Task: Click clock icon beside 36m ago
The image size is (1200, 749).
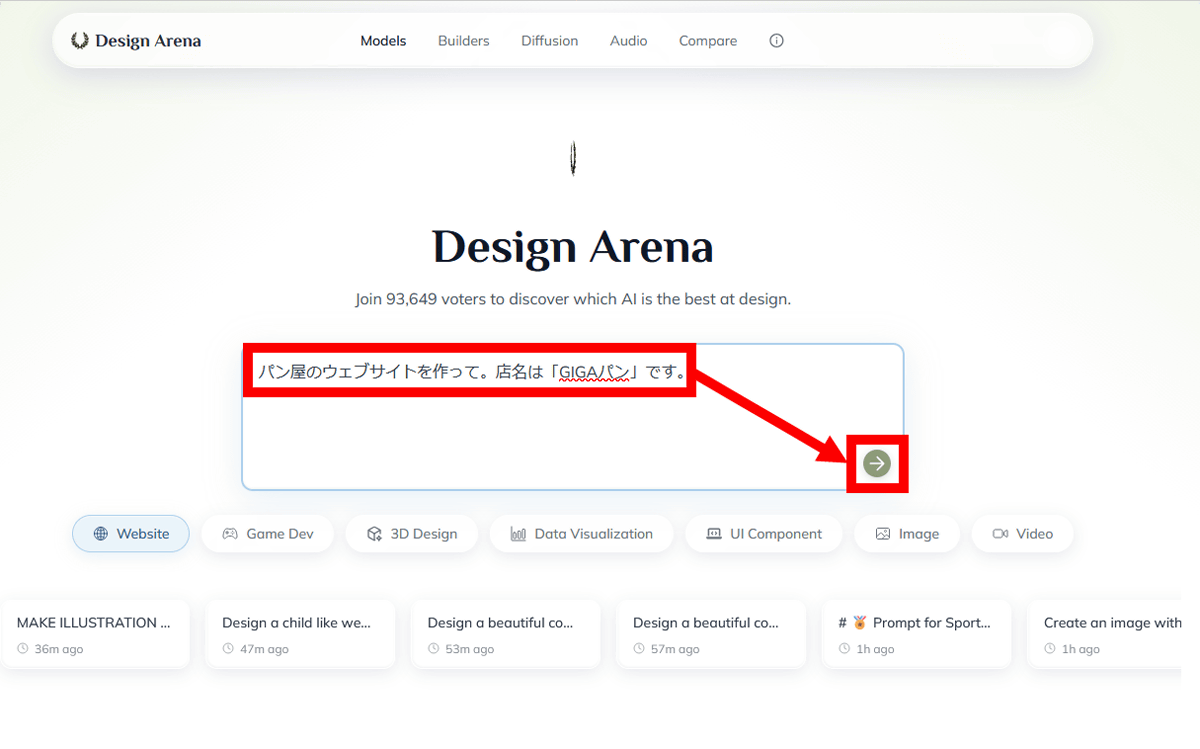Action: point(23,649)
